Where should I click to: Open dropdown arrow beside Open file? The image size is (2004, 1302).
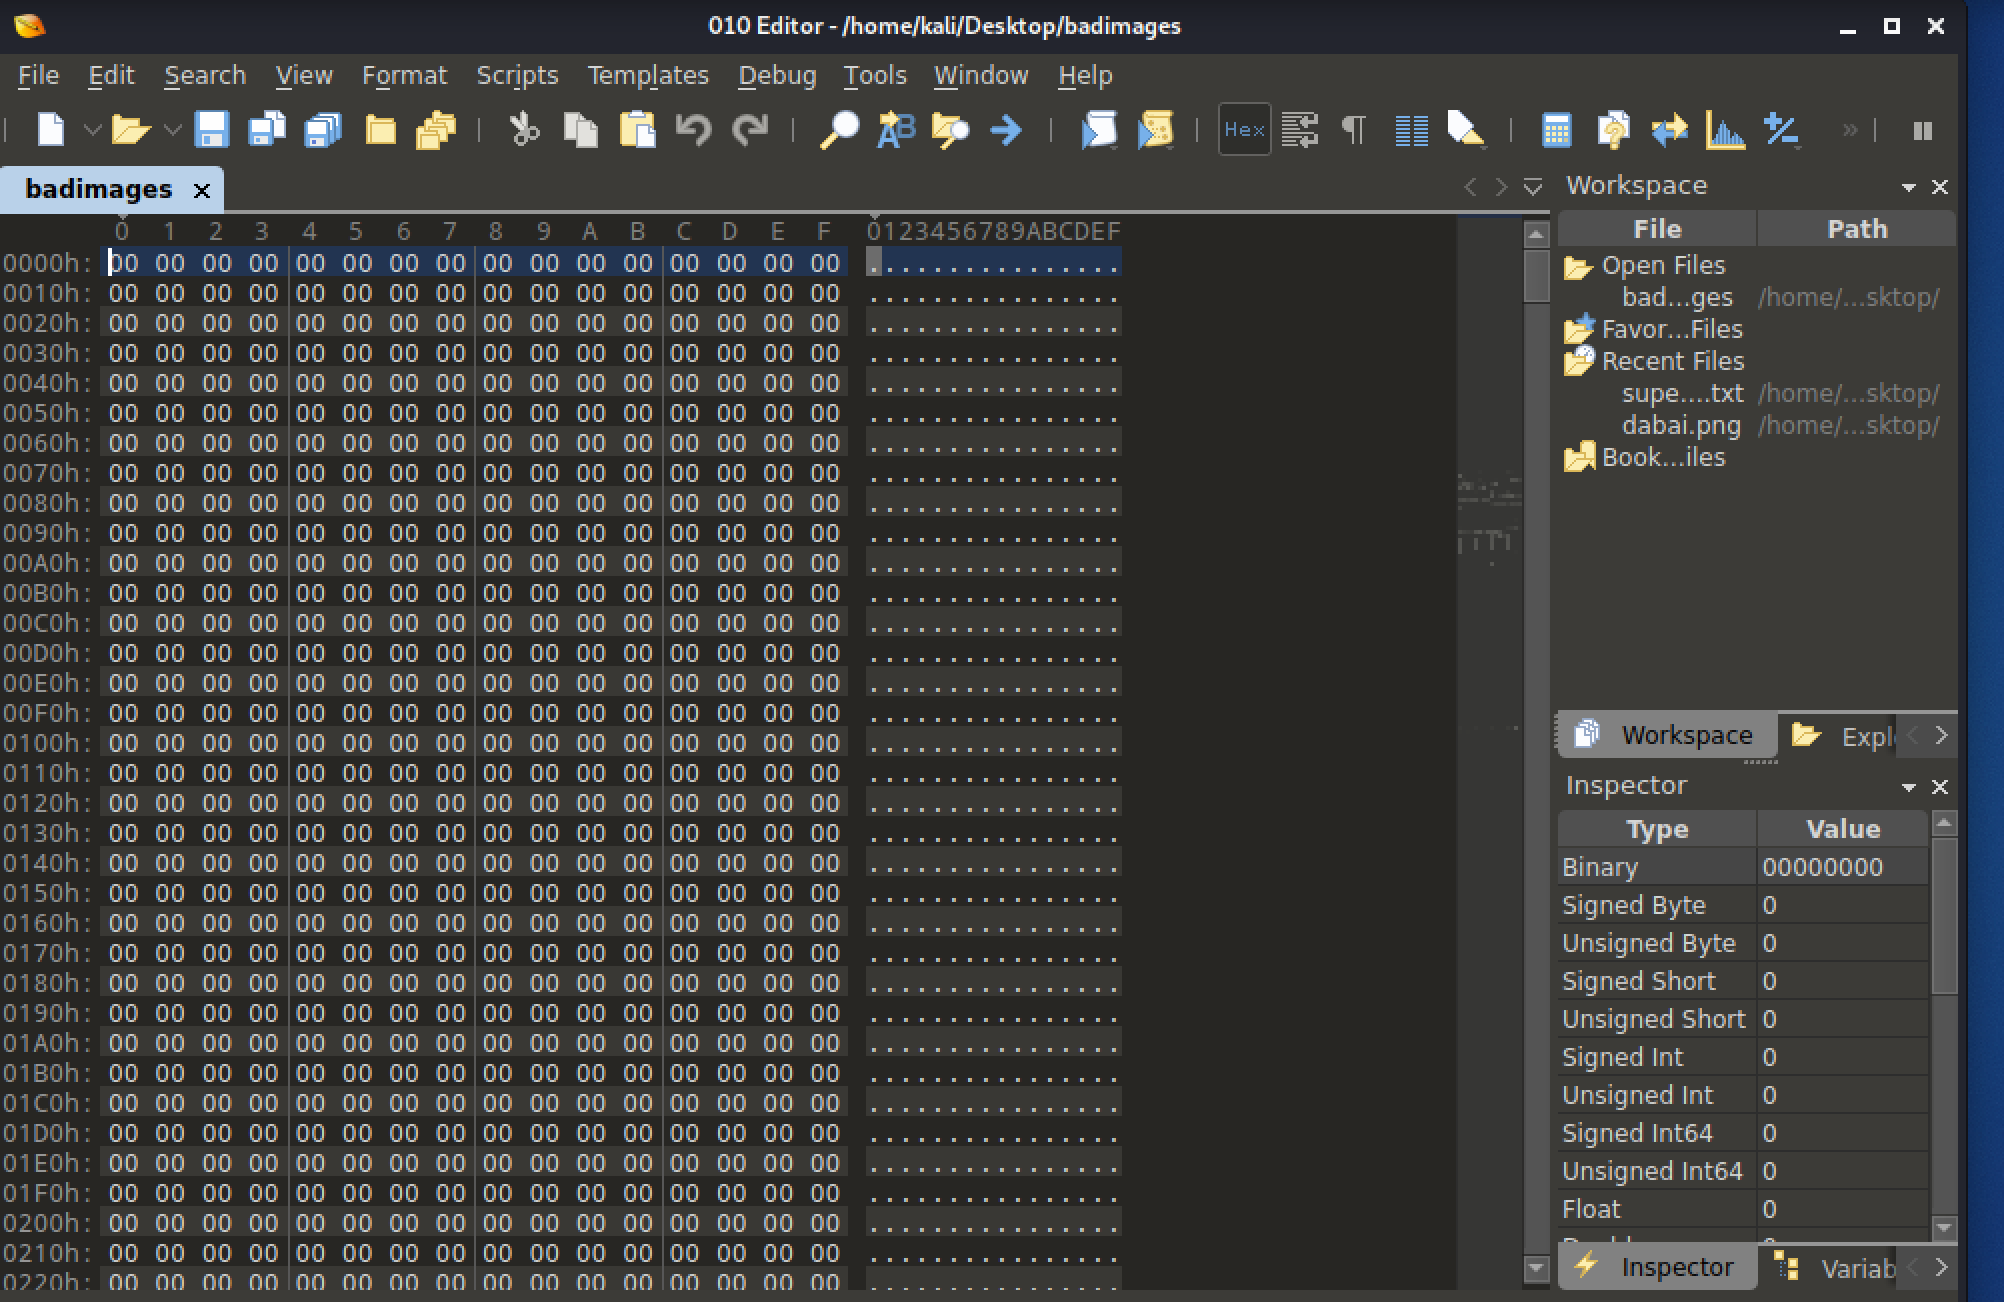coord(172,130)
